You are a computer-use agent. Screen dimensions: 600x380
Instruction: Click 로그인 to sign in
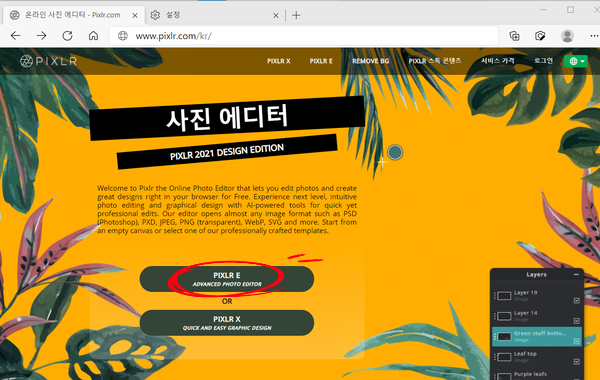[543, 61]
